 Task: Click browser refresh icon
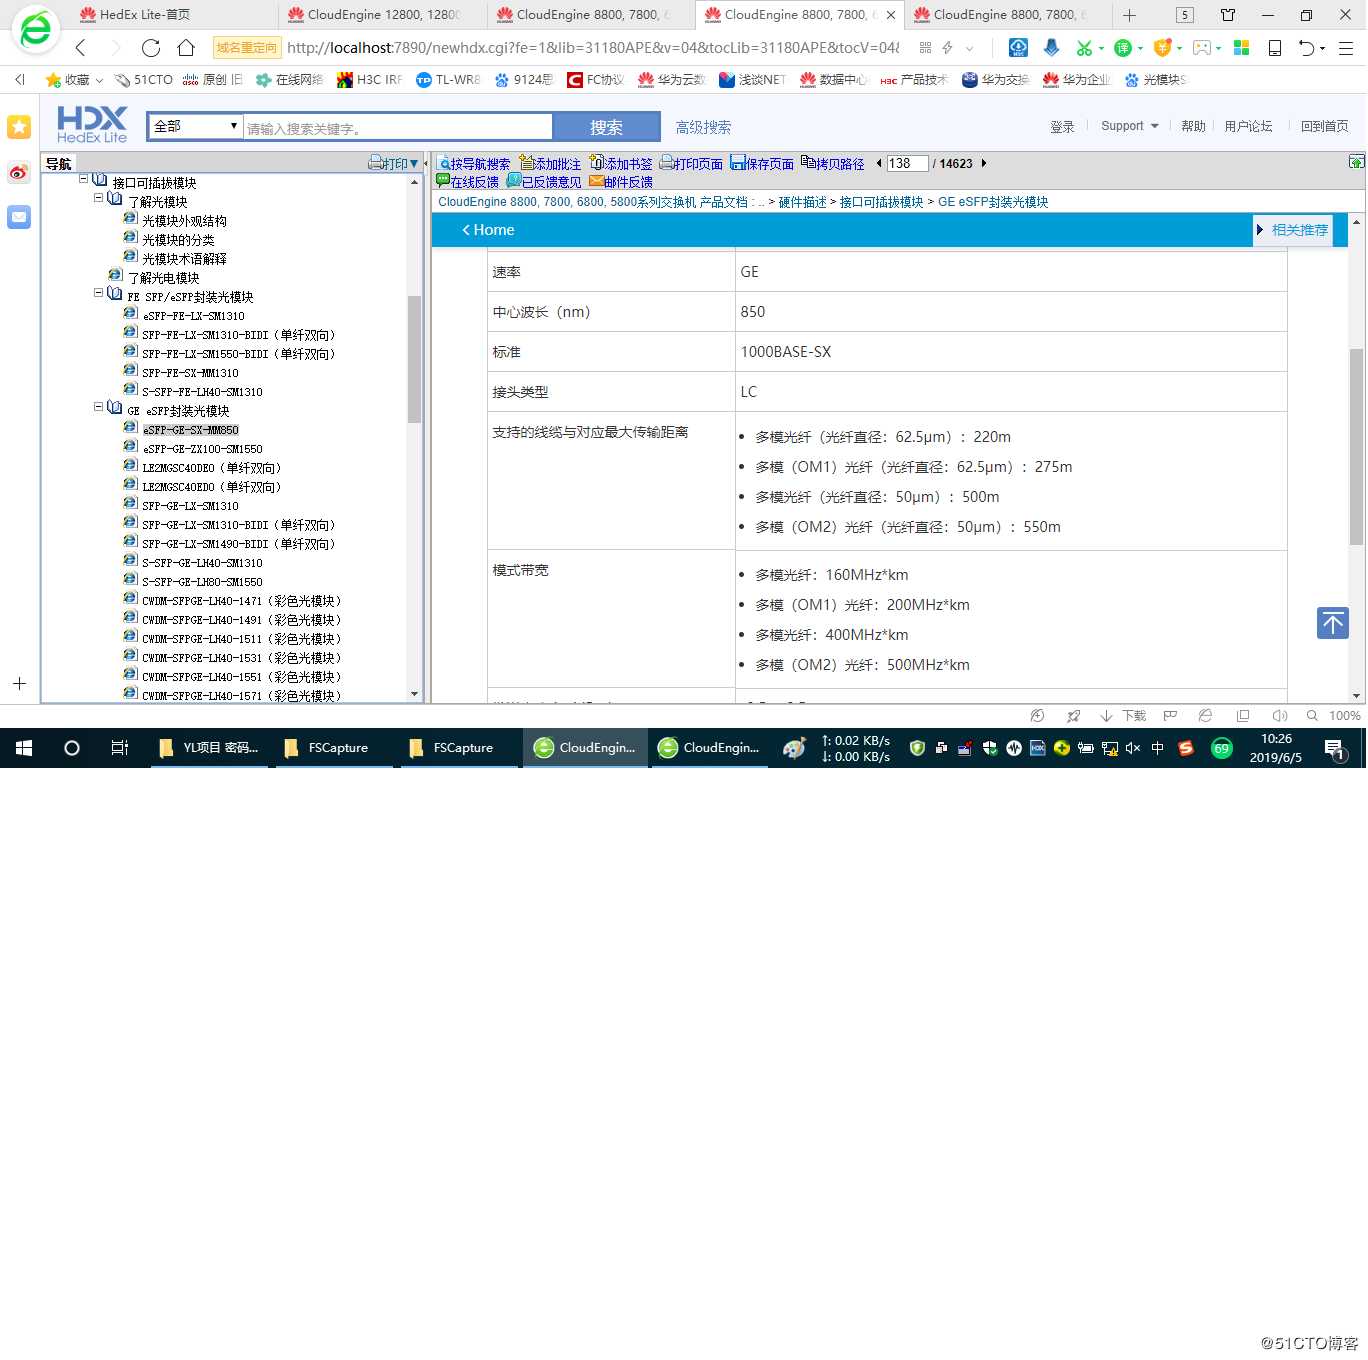[151, 48]
